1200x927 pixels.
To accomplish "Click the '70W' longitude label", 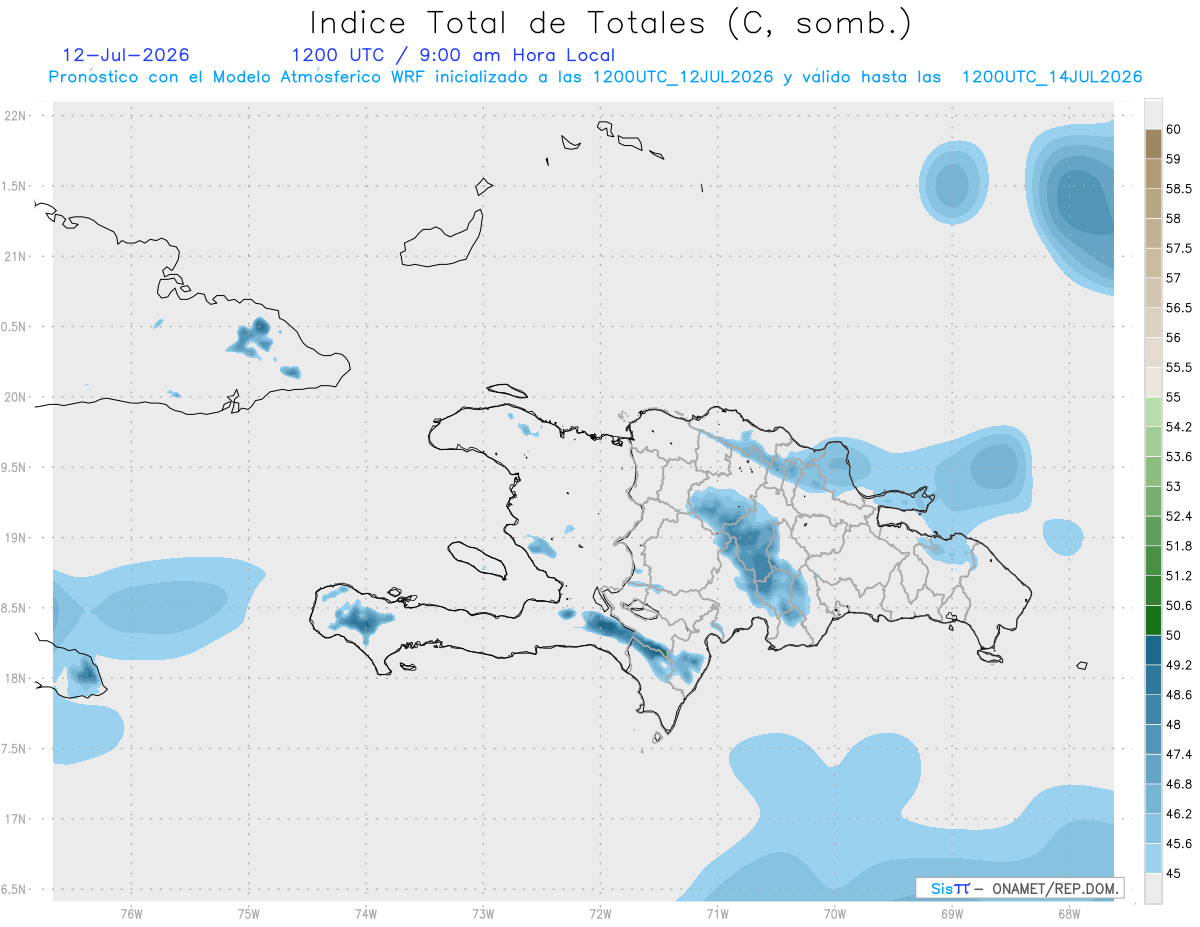I will [x=835, y=913].
